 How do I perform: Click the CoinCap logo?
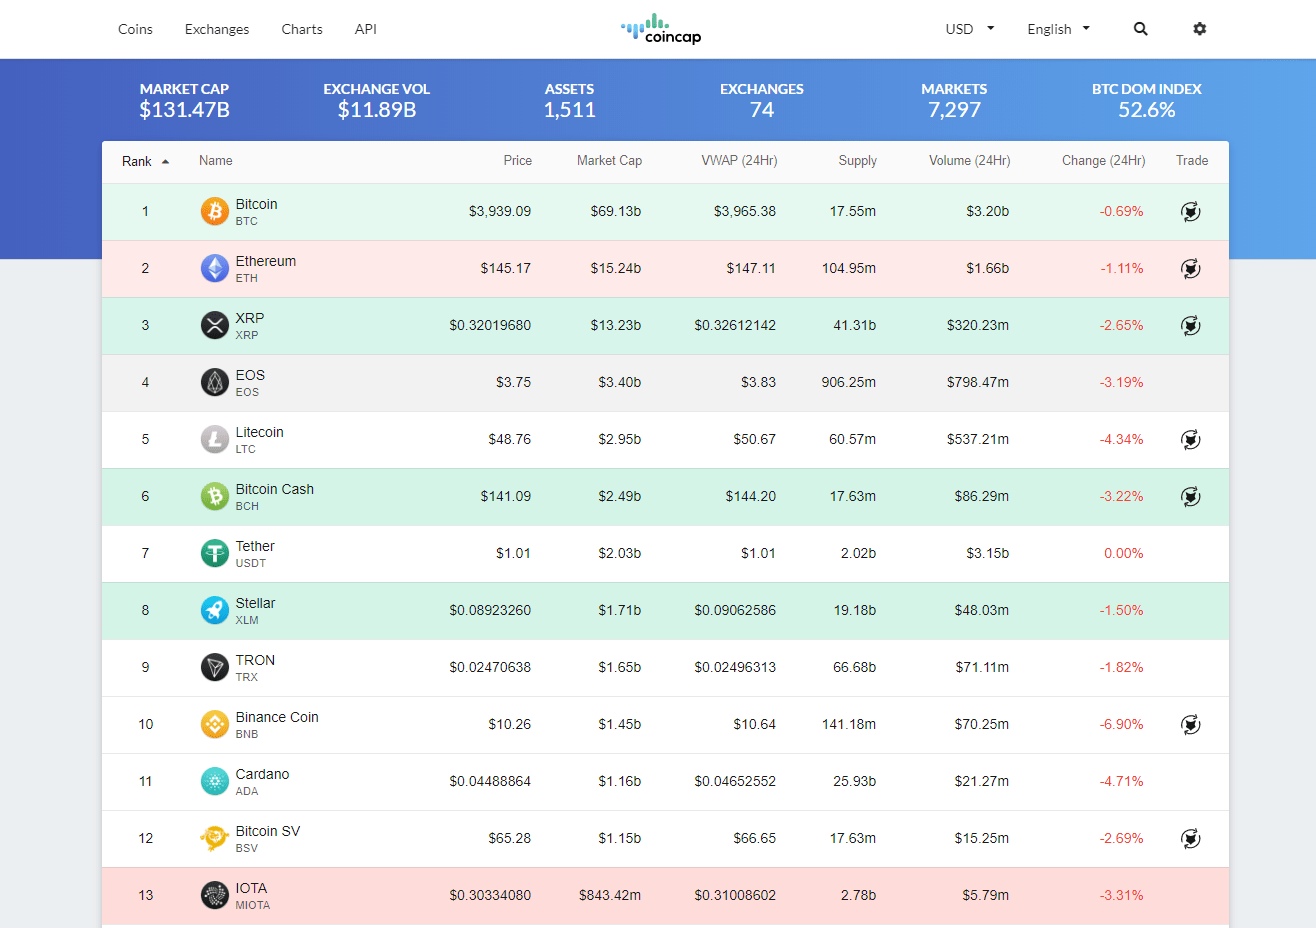(x=660, y=29)
